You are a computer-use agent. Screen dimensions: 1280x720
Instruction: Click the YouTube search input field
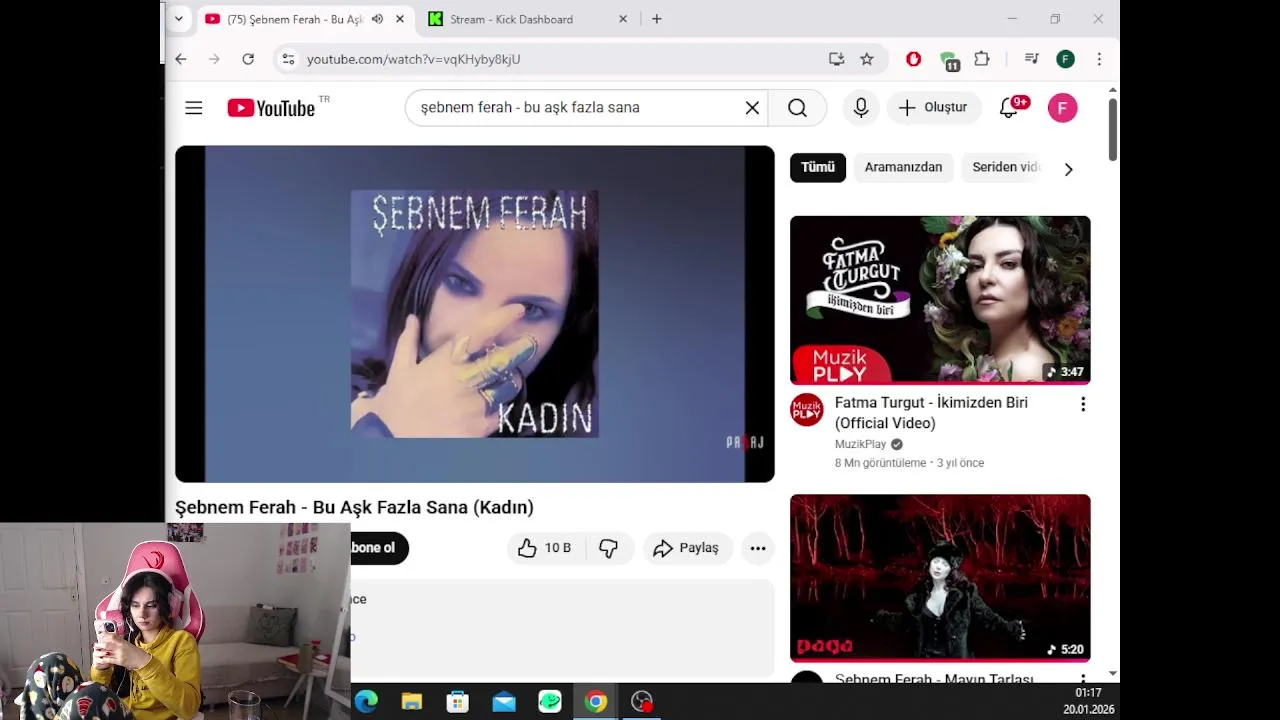coord(575,108)
